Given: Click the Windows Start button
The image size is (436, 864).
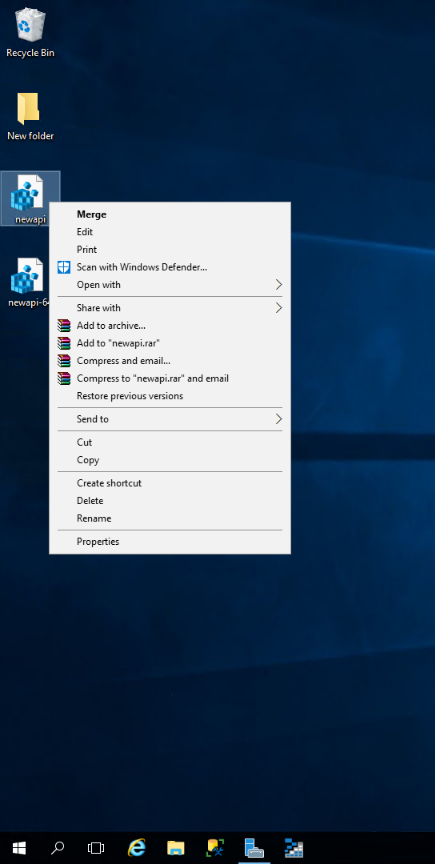Looking at the screenshot, I should coord(19,847).
